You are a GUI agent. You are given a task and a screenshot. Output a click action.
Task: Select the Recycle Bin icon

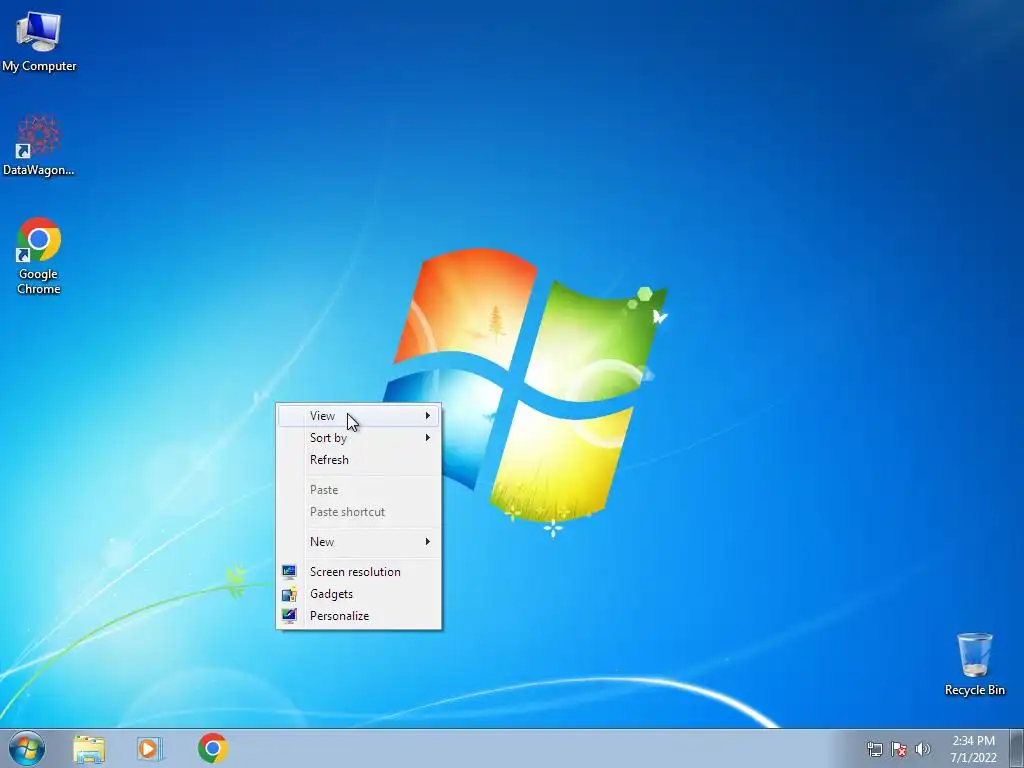974,664
